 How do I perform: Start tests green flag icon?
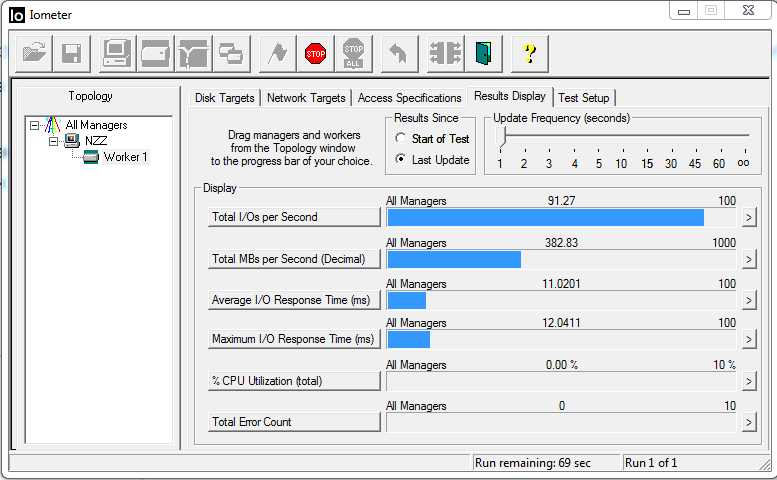coord(278,53)
